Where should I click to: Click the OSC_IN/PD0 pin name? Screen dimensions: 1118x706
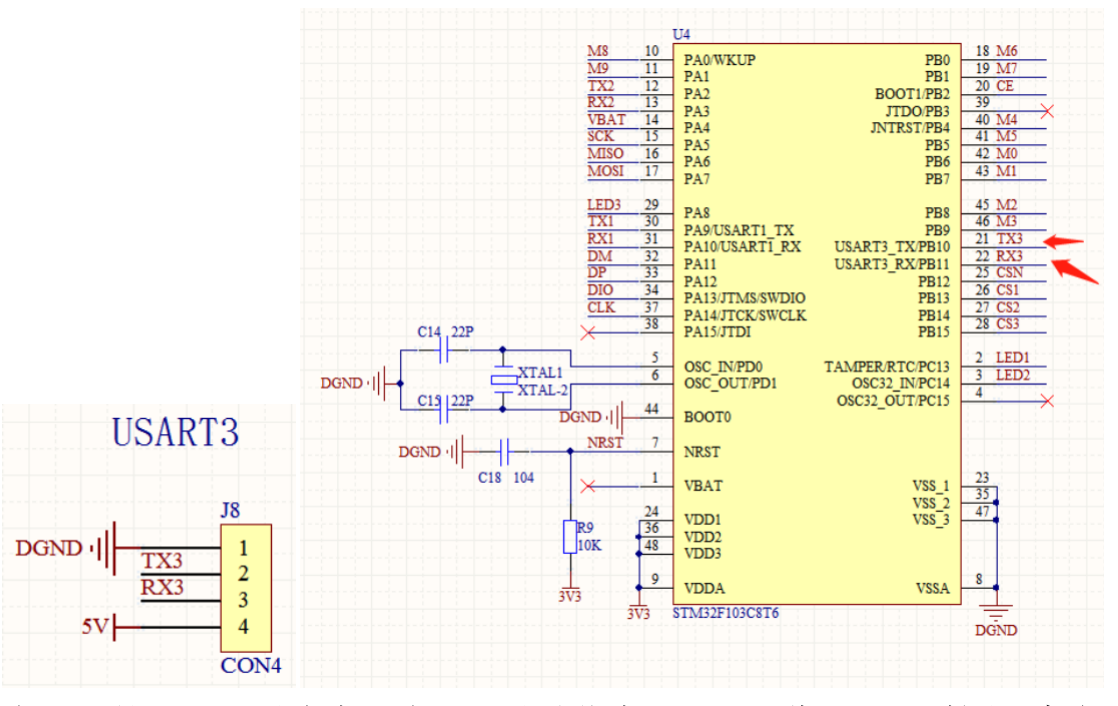[723, 367]
